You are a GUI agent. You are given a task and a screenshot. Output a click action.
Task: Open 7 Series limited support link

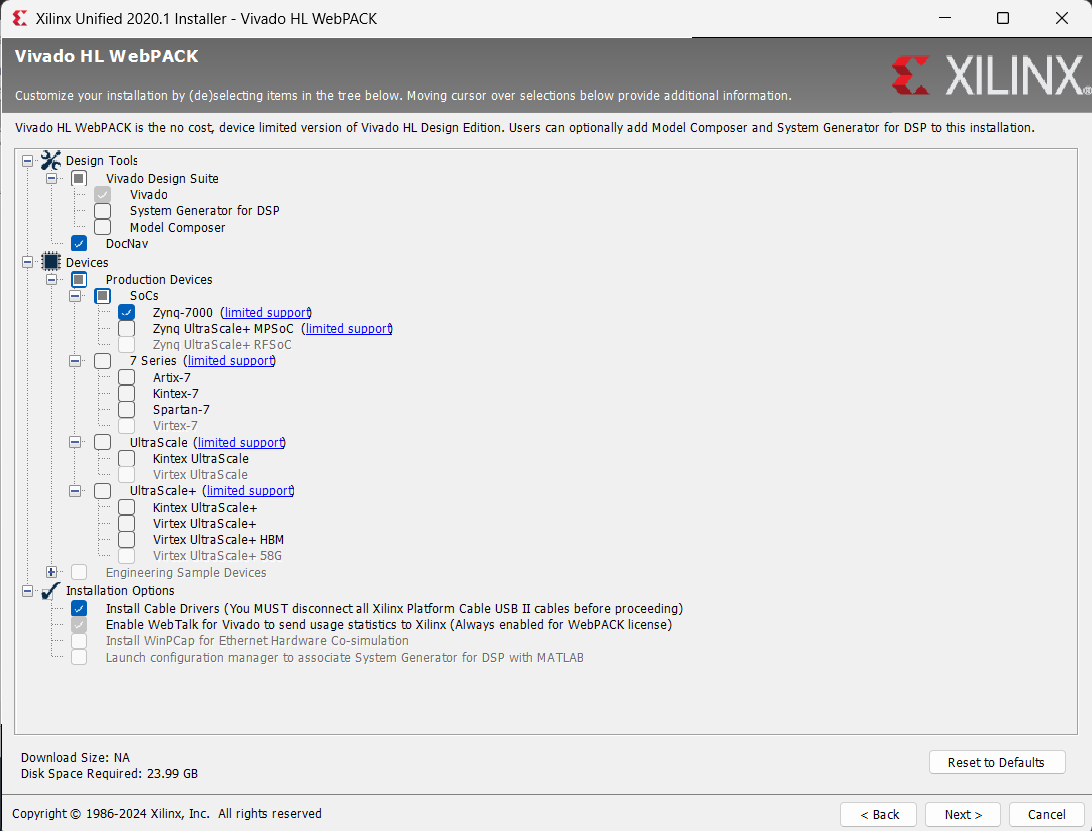(230, 361)
